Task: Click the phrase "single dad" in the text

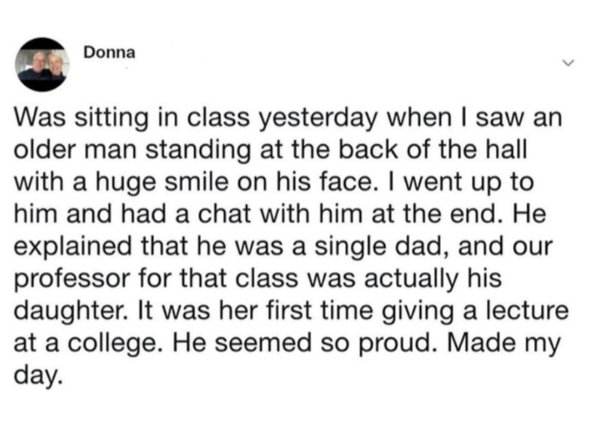Action: (x=382, y=246)
